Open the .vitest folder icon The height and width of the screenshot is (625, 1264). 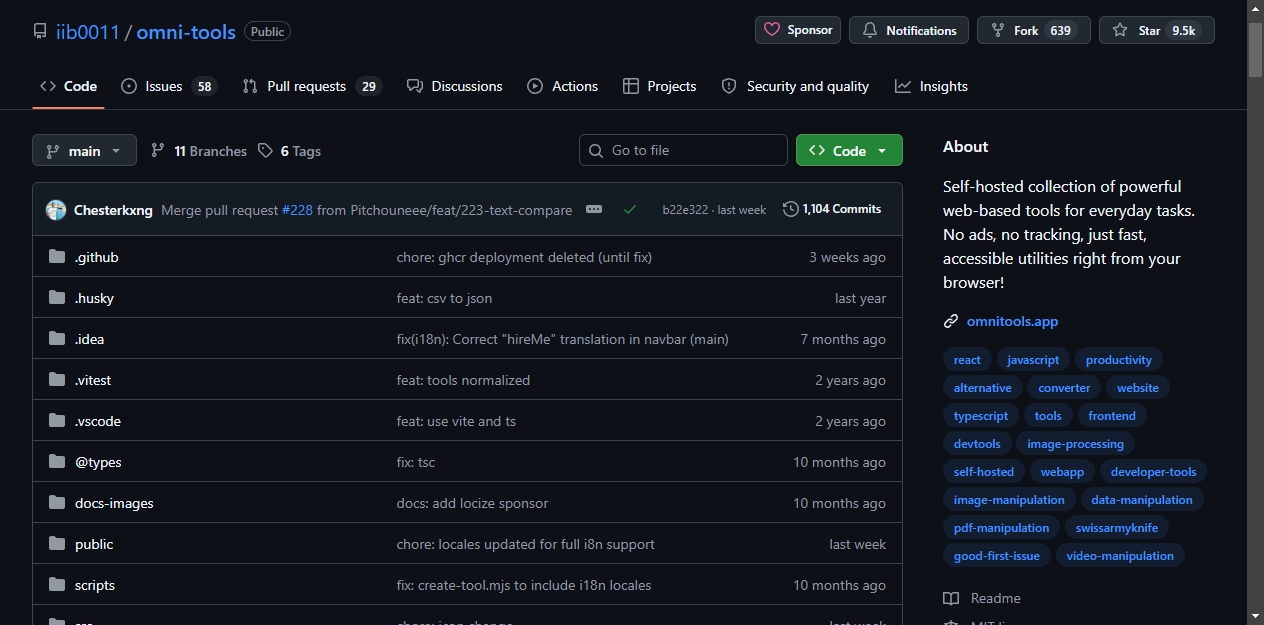tap(57, 380)
